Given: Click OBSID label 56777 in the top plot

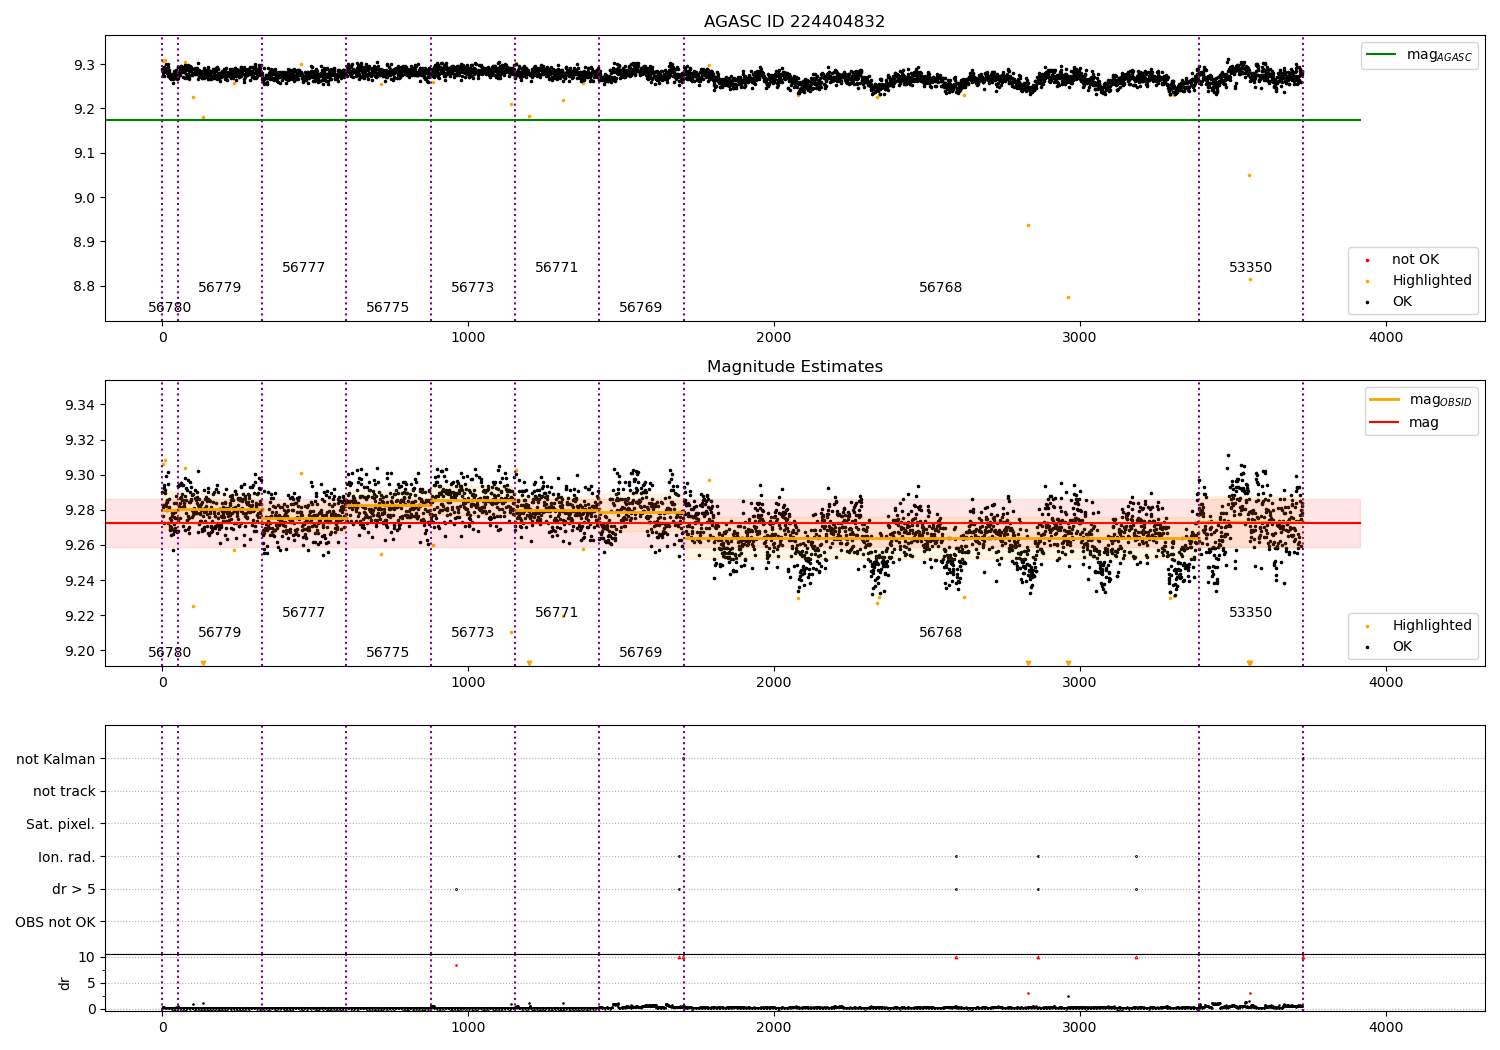Looking at the screenshot, I should [303, 267].
